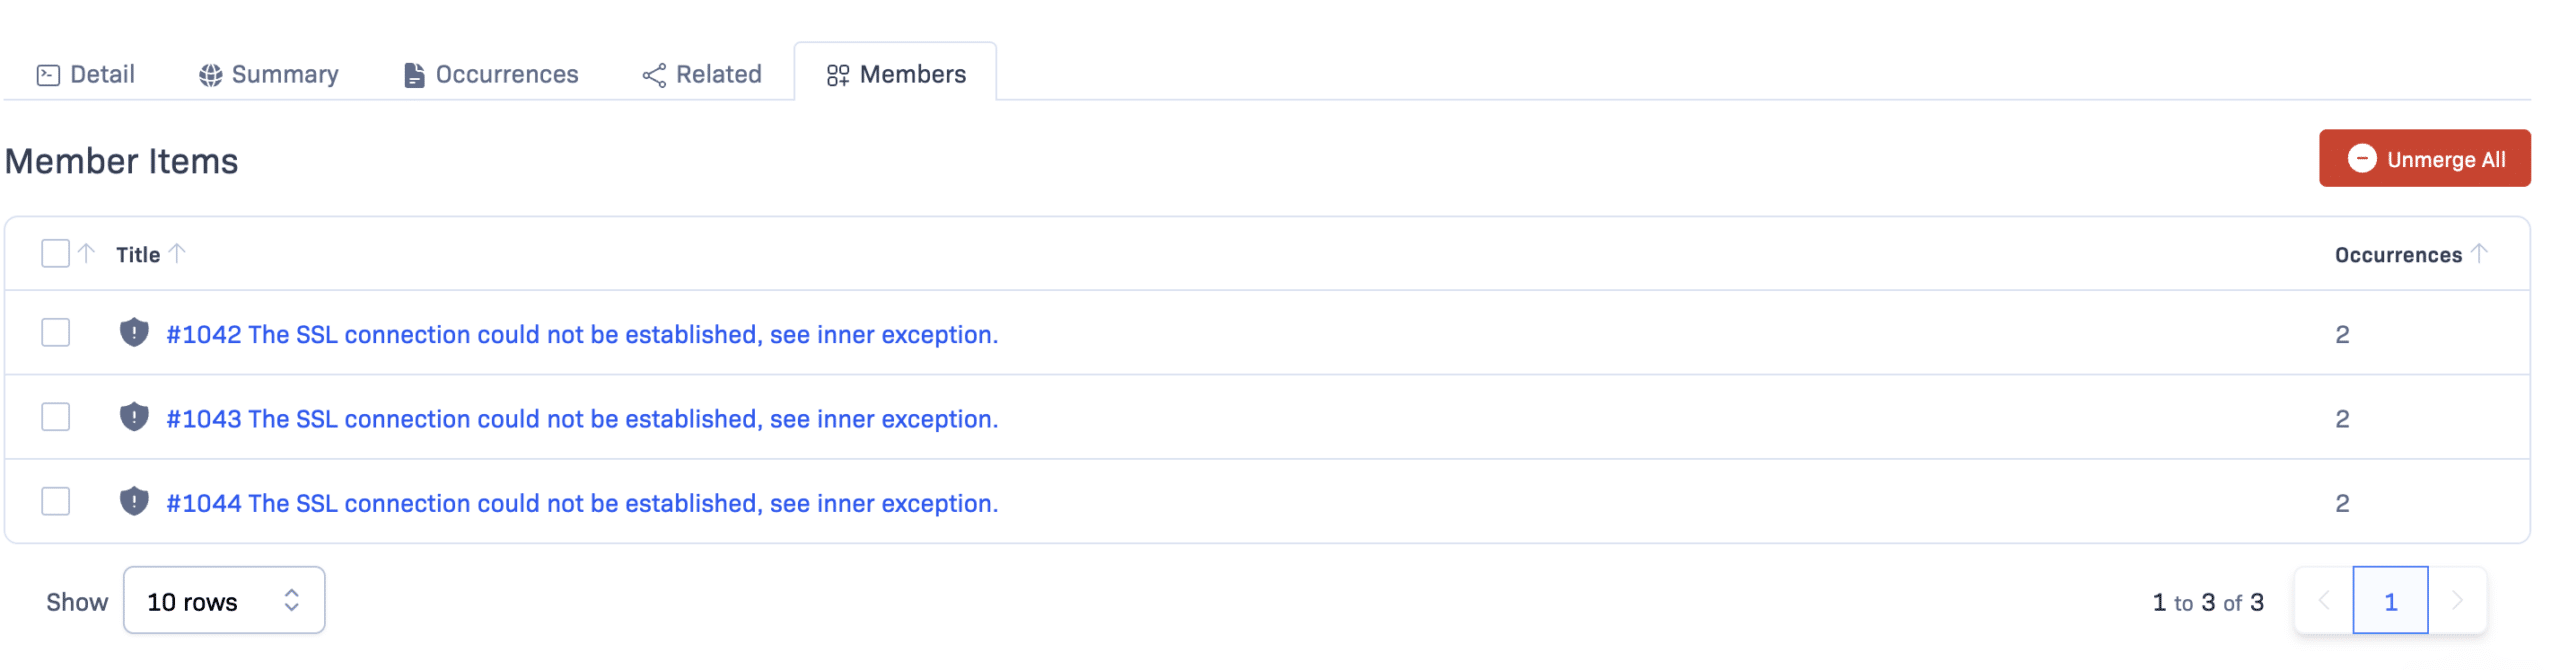Image resolution: width=2560 pixels, height=670 pixels.
Task: Click the shield icon beside item #1043
Action: [x=134, y=417]
